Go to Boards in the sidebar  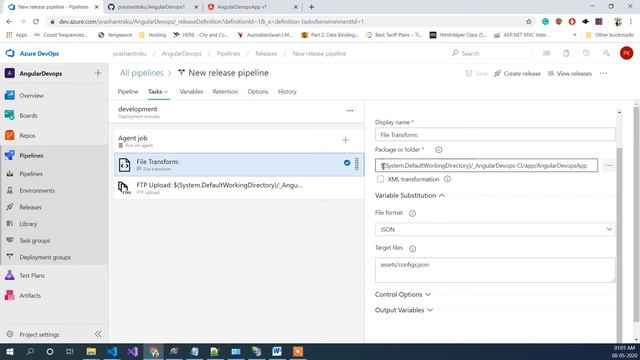[x=28, y=116]
